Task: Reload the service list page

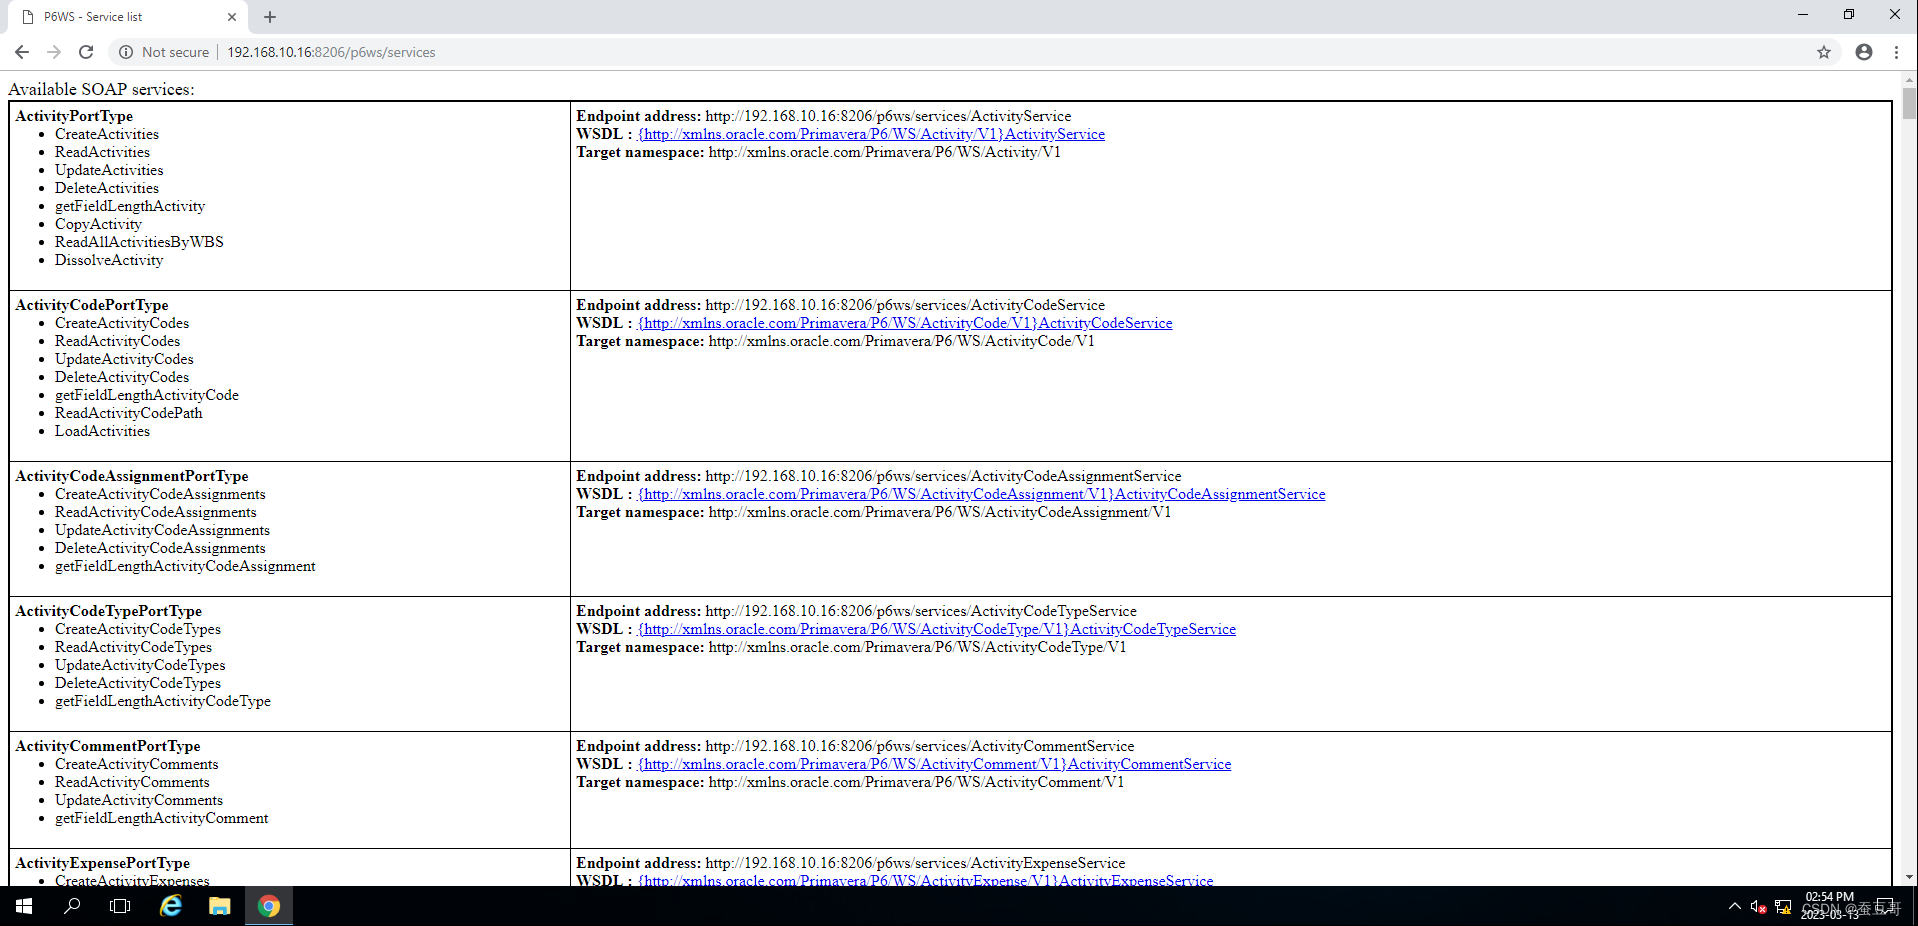Action: click(x=86, y=52)
